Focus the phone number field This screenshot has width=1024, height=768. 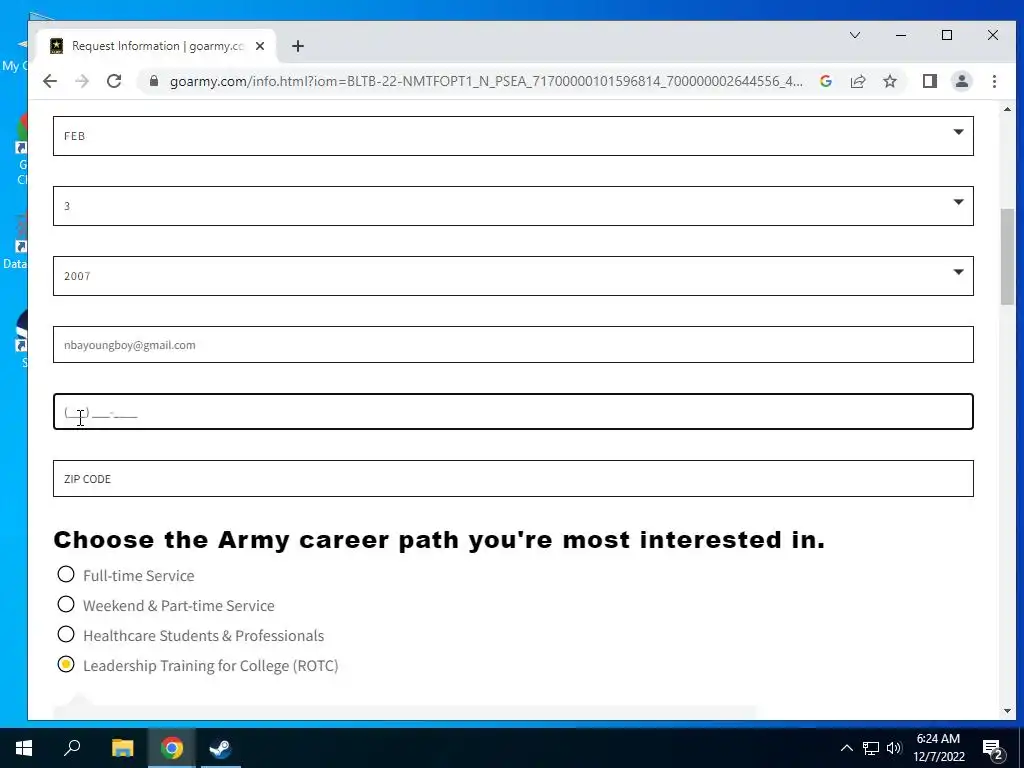513,411
